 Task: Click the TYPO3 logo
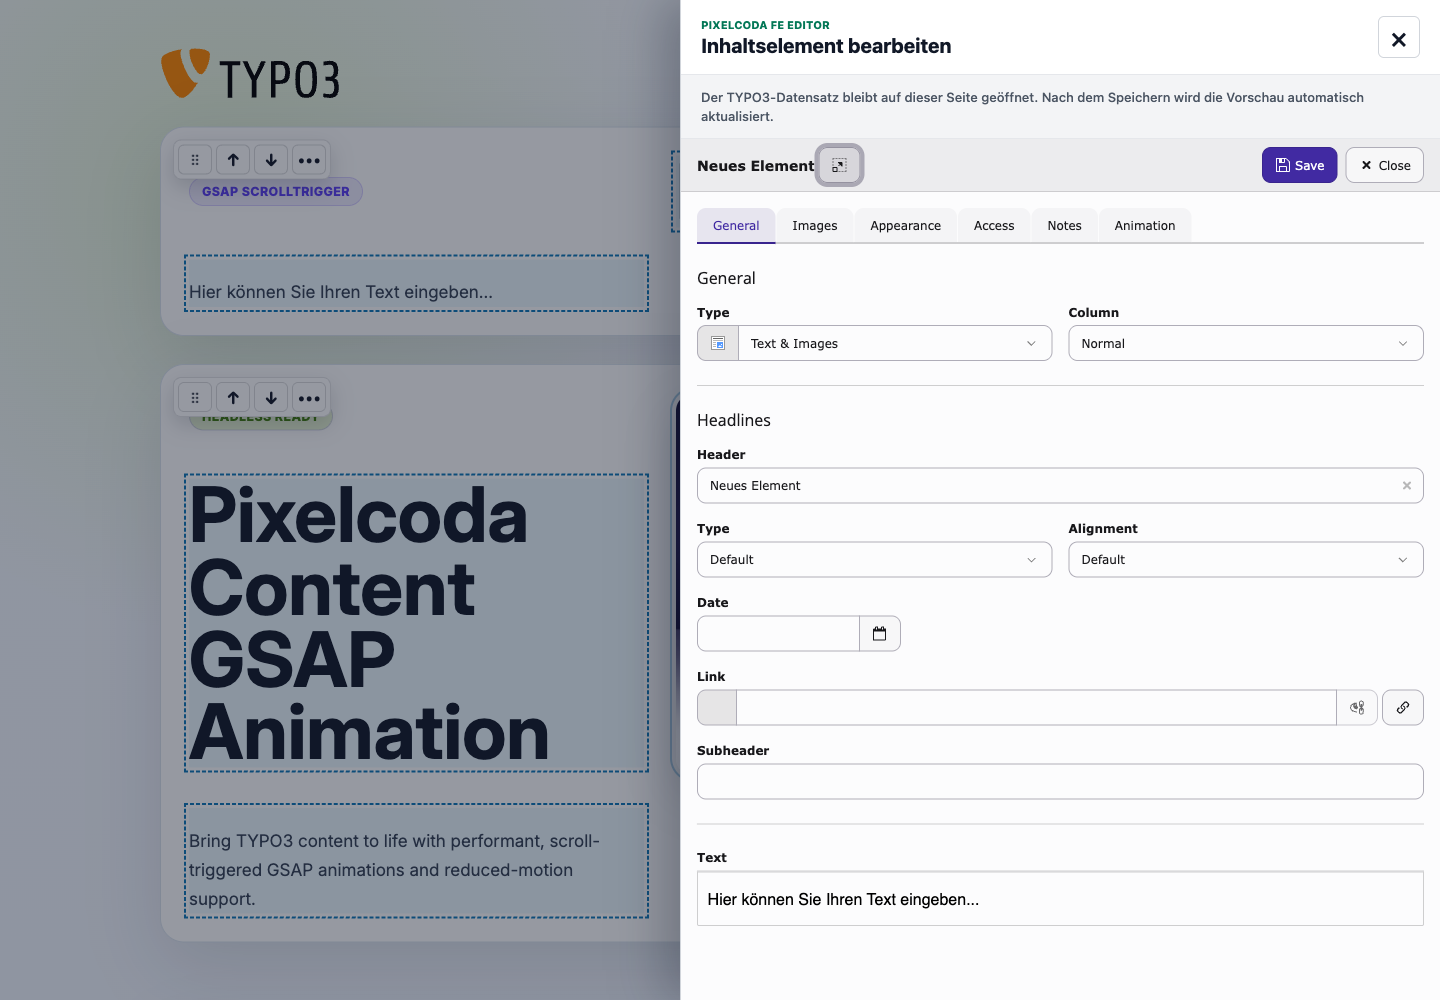(251, 75)
